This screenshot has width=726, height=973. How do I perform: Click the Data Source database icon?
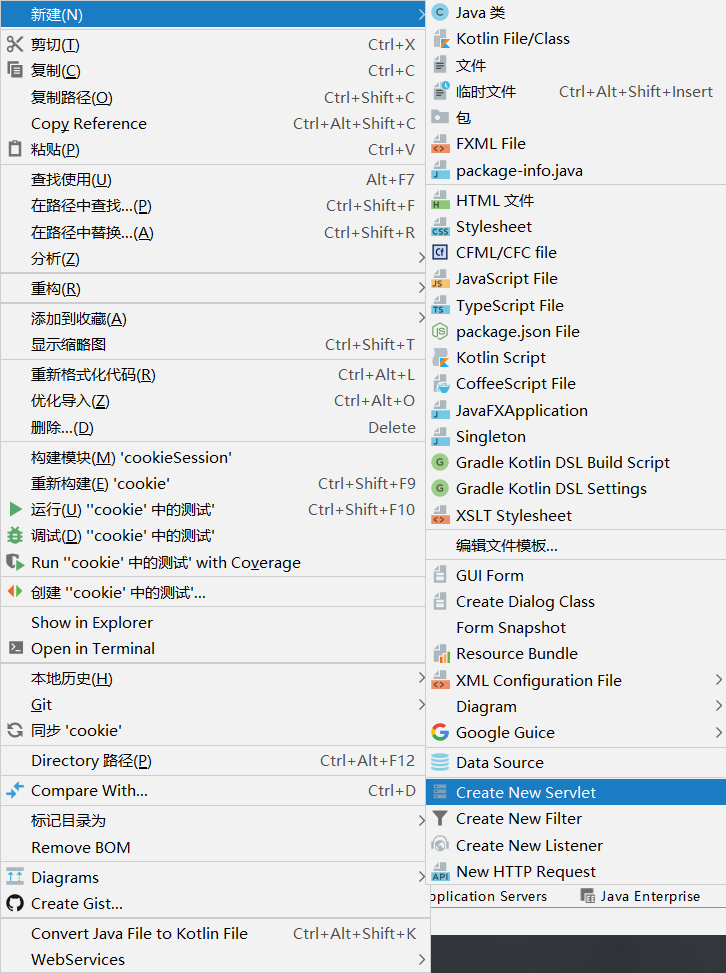coord(440,762)
